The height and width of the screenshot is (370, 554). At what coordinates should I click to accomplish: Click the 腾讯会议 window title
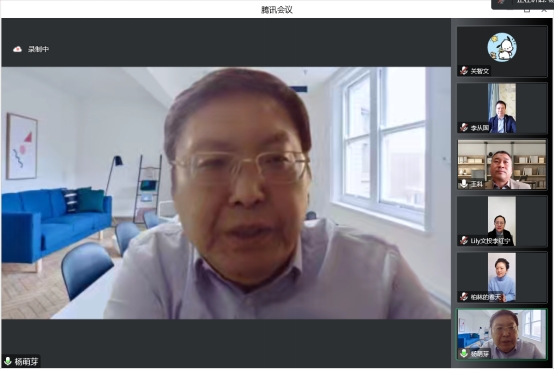coord(277,10)
